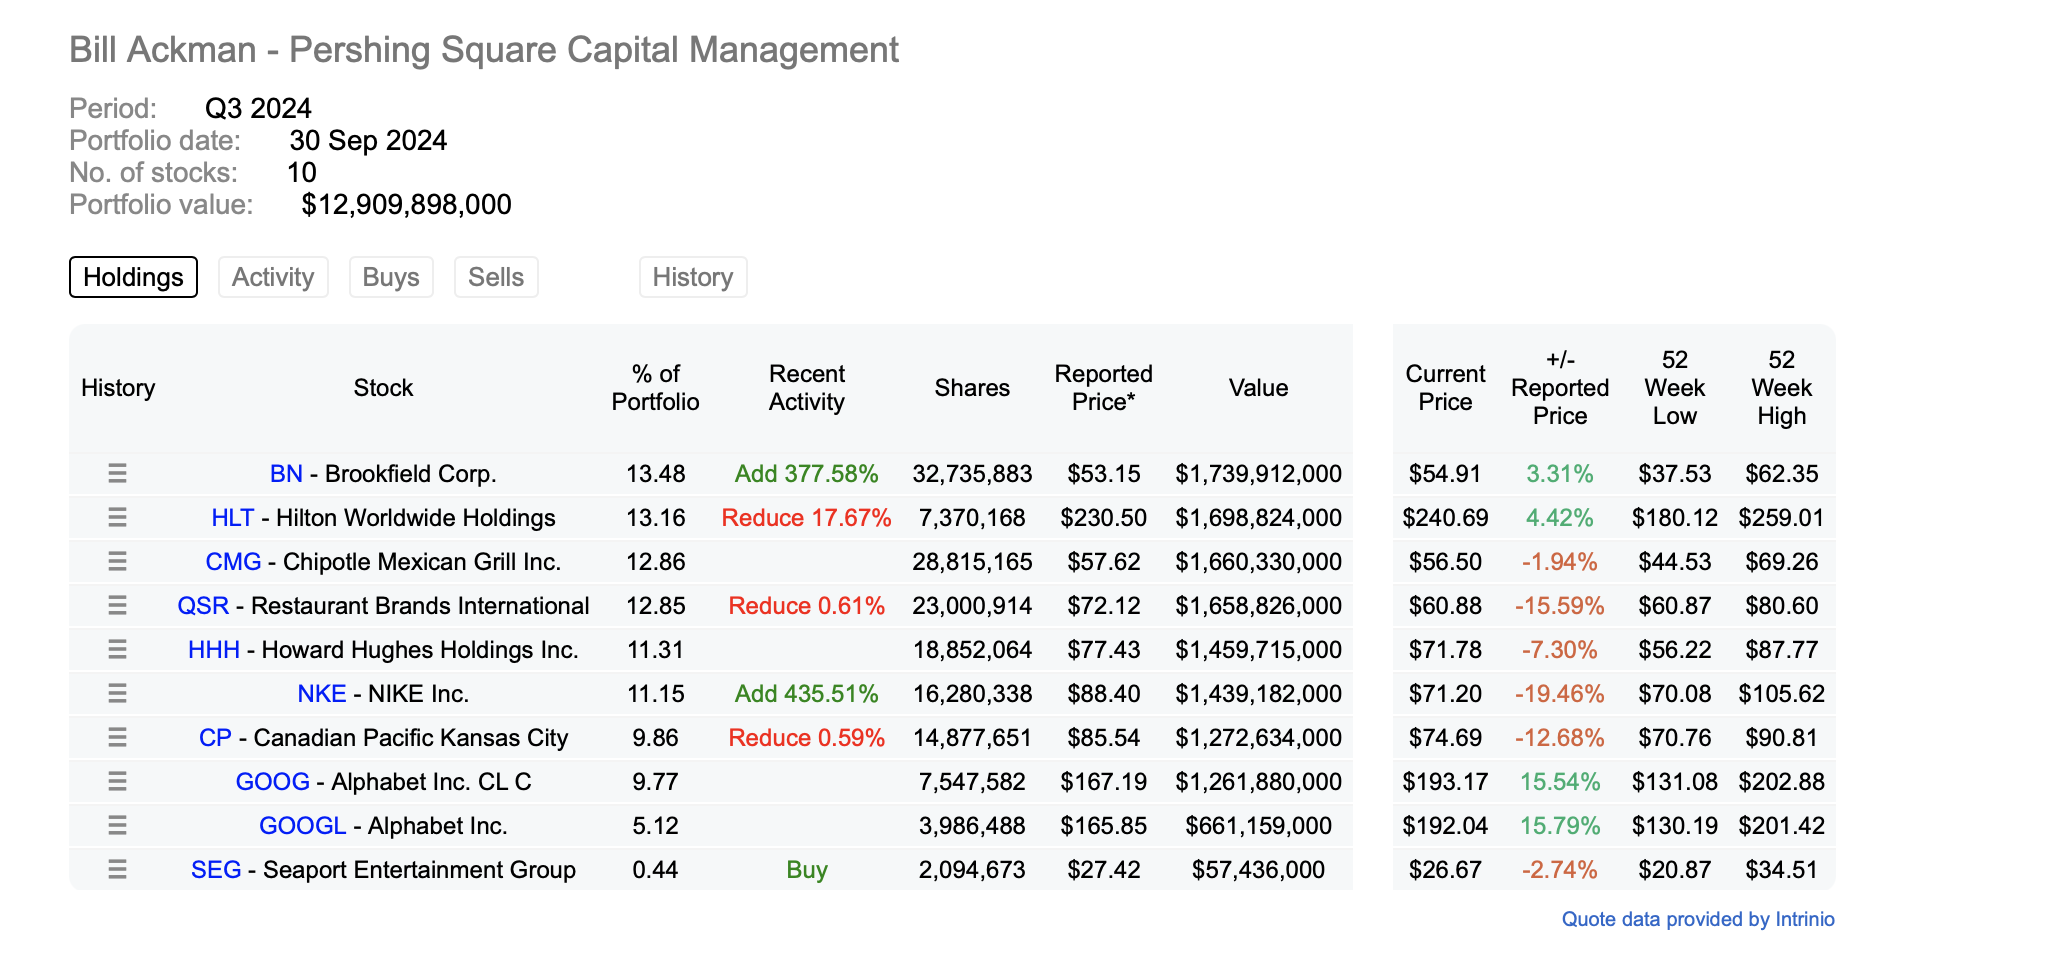The width and height of the screenshot is (2062, 954).
Task: Open the BN ticker link
Action: click(x=286, y=473)
